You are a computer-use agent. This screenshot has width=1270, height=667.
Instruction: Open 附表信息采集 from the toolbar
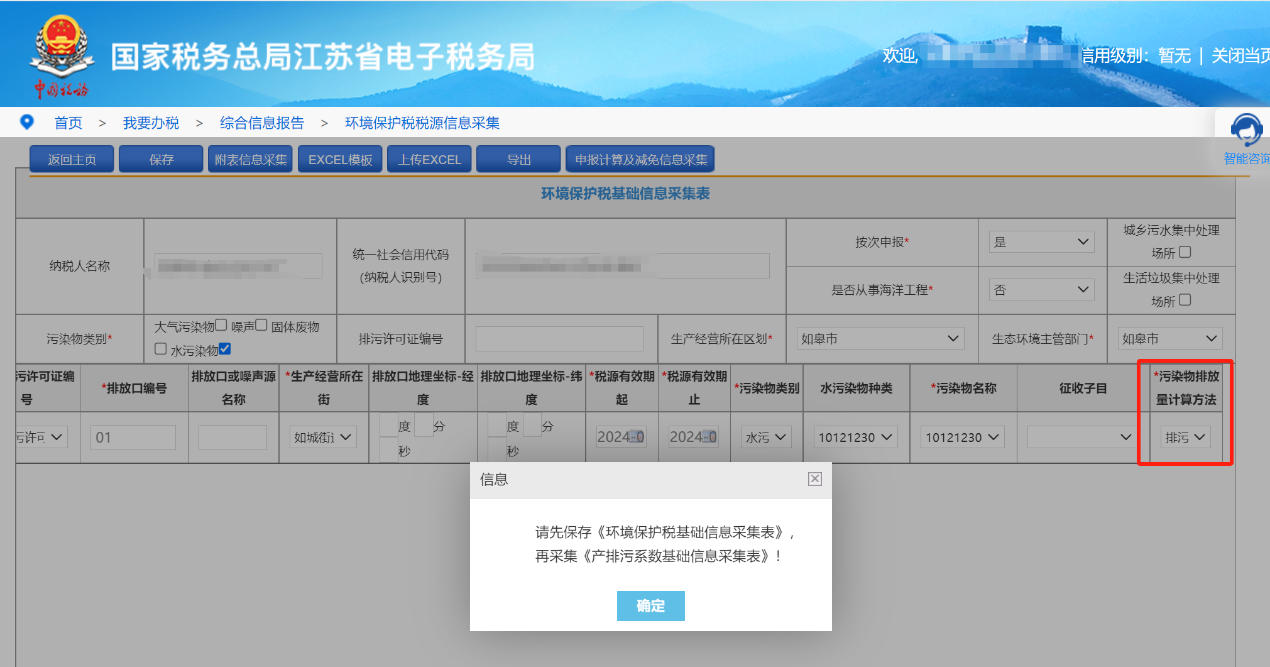click(250, 160)
